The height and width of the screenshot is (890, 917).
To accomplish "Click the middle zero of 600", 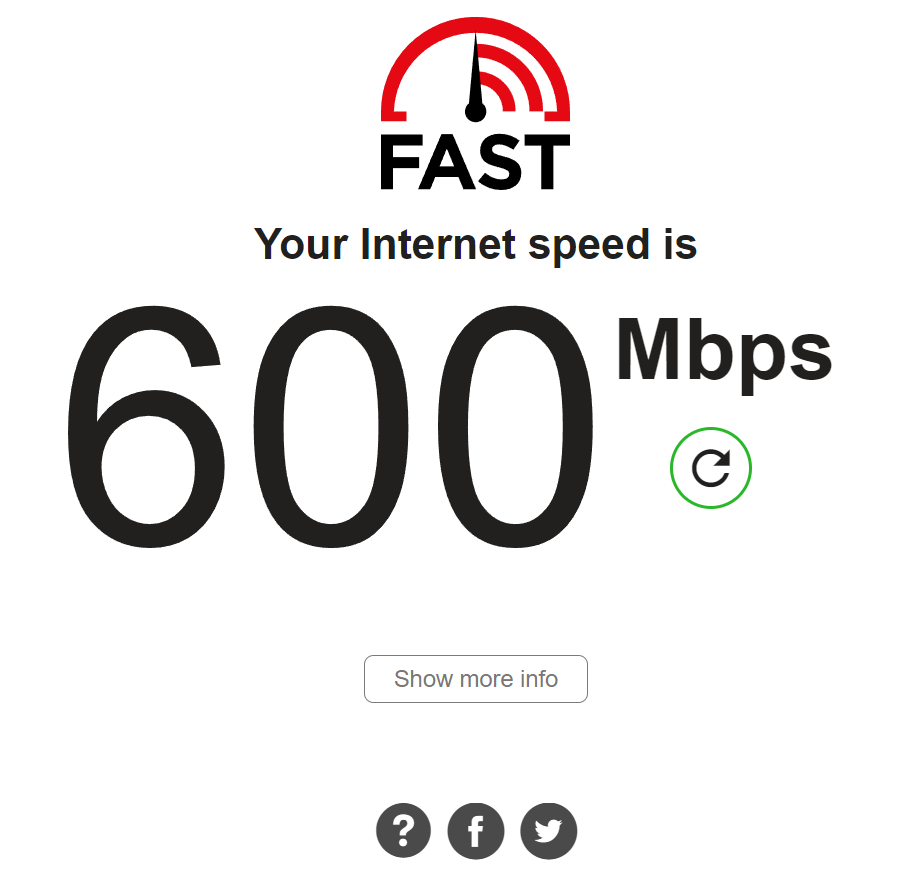I will (x=331, y=427).
